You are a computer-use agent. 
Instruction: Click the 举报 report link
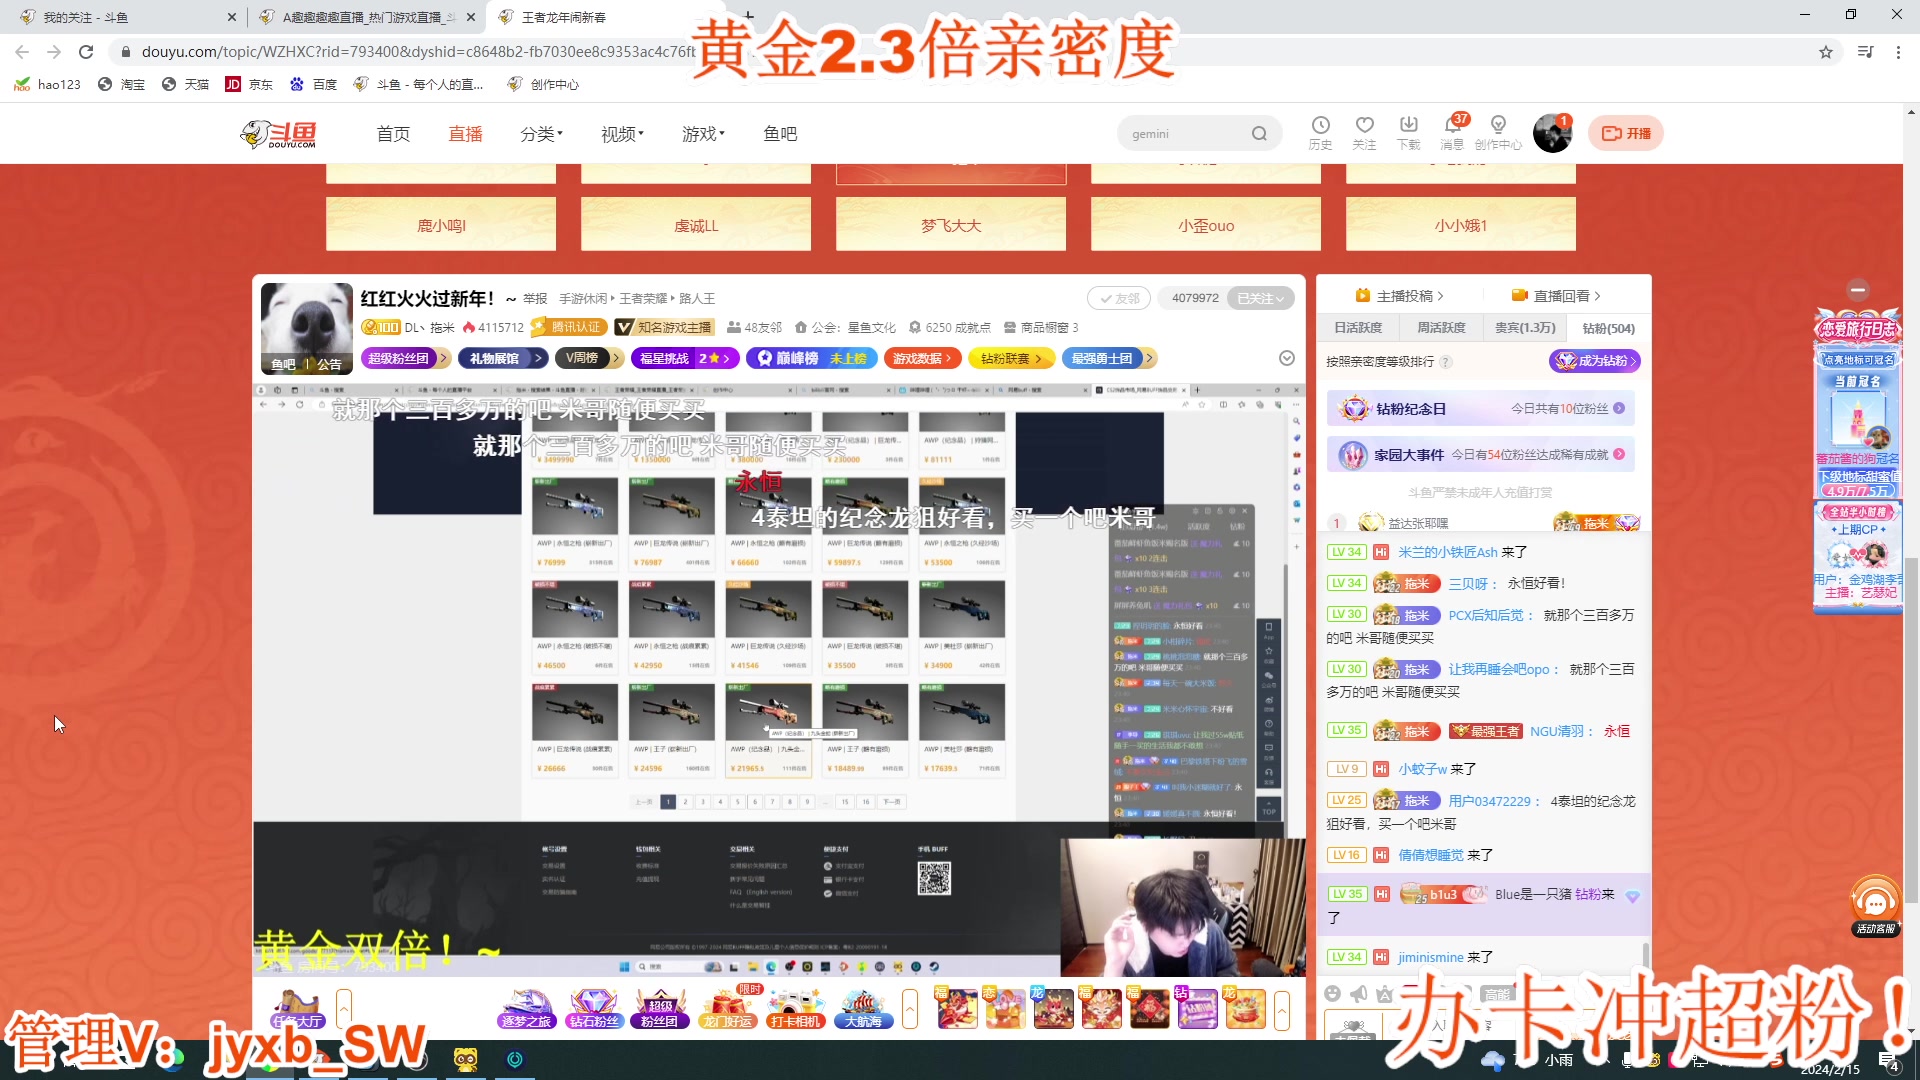click(535, 299)
